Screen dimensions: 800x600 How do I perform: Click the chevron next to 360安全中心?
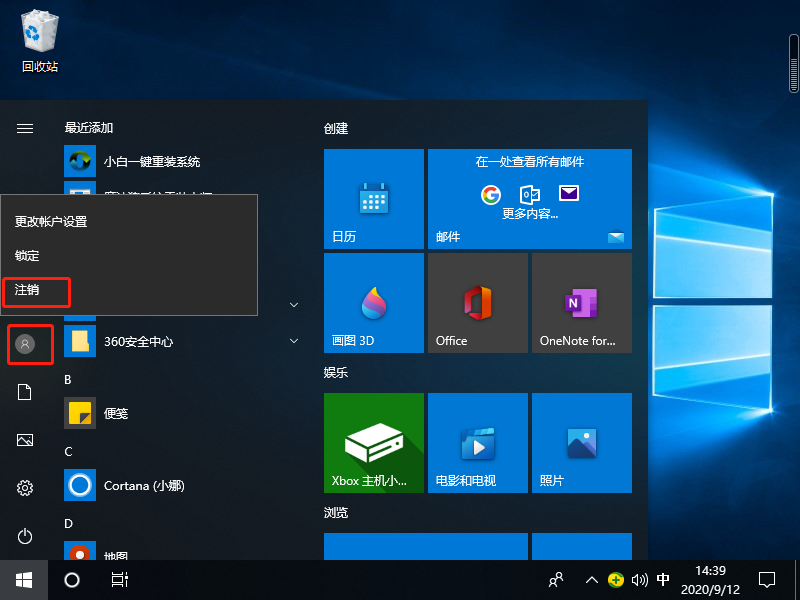294,340
